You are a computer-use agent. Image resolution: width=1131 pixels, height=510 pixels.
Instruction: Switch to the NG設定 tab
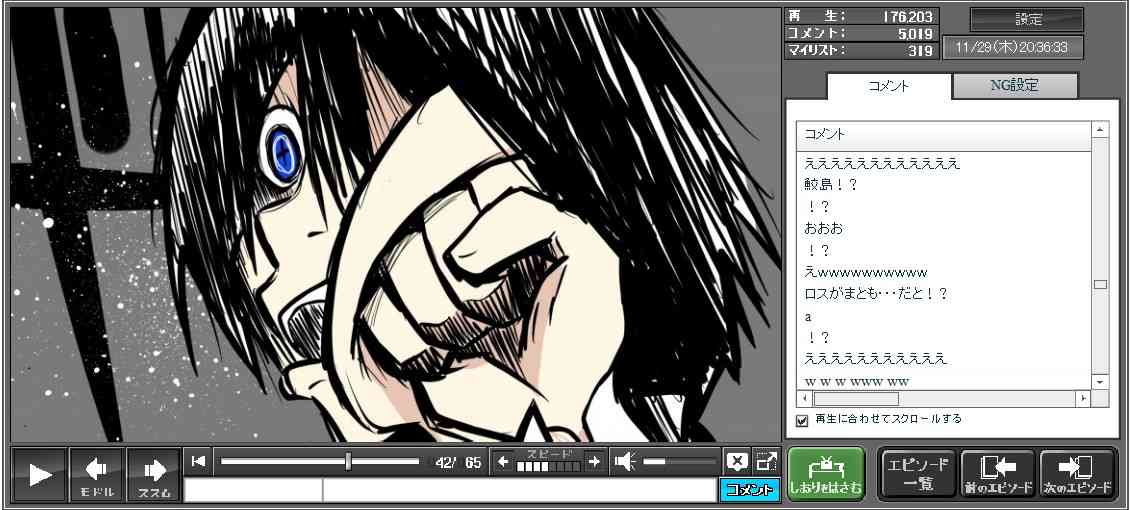pyautogui.click(x=1014, y=86)
